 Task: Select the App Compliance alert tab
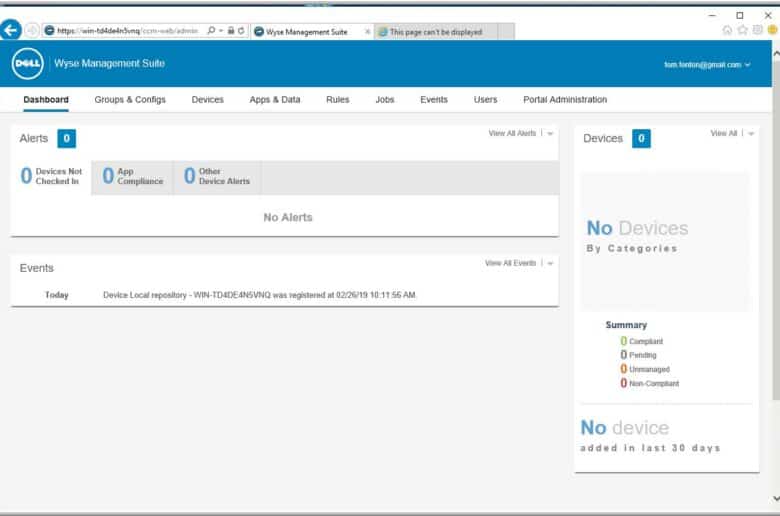133,177
